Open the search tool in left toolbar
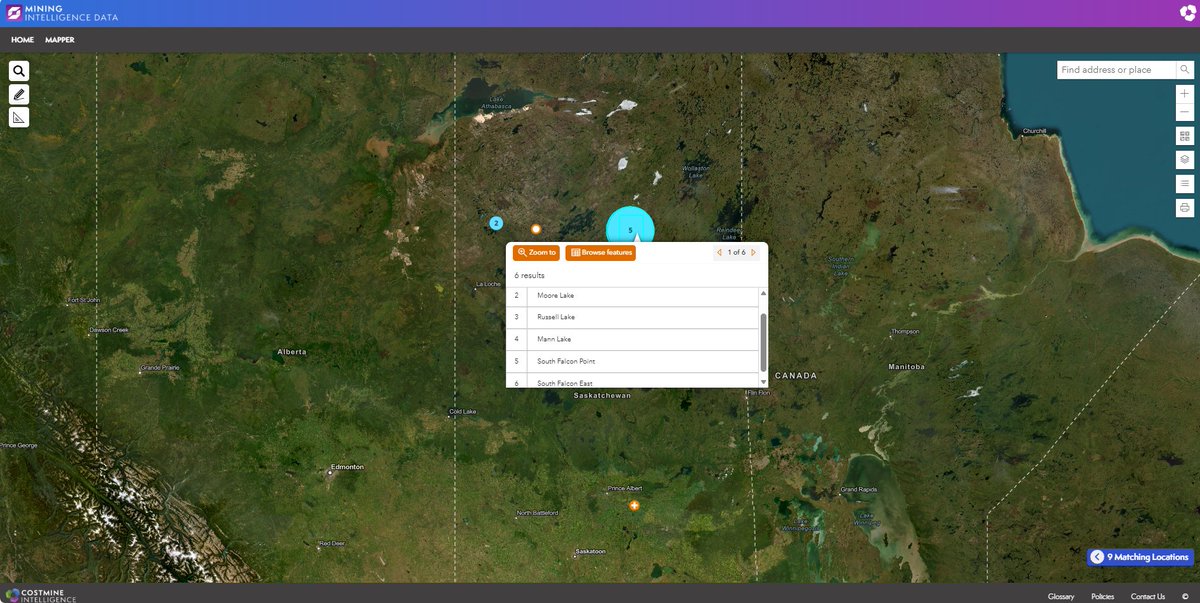1200x603 pixels. point(19,71)
